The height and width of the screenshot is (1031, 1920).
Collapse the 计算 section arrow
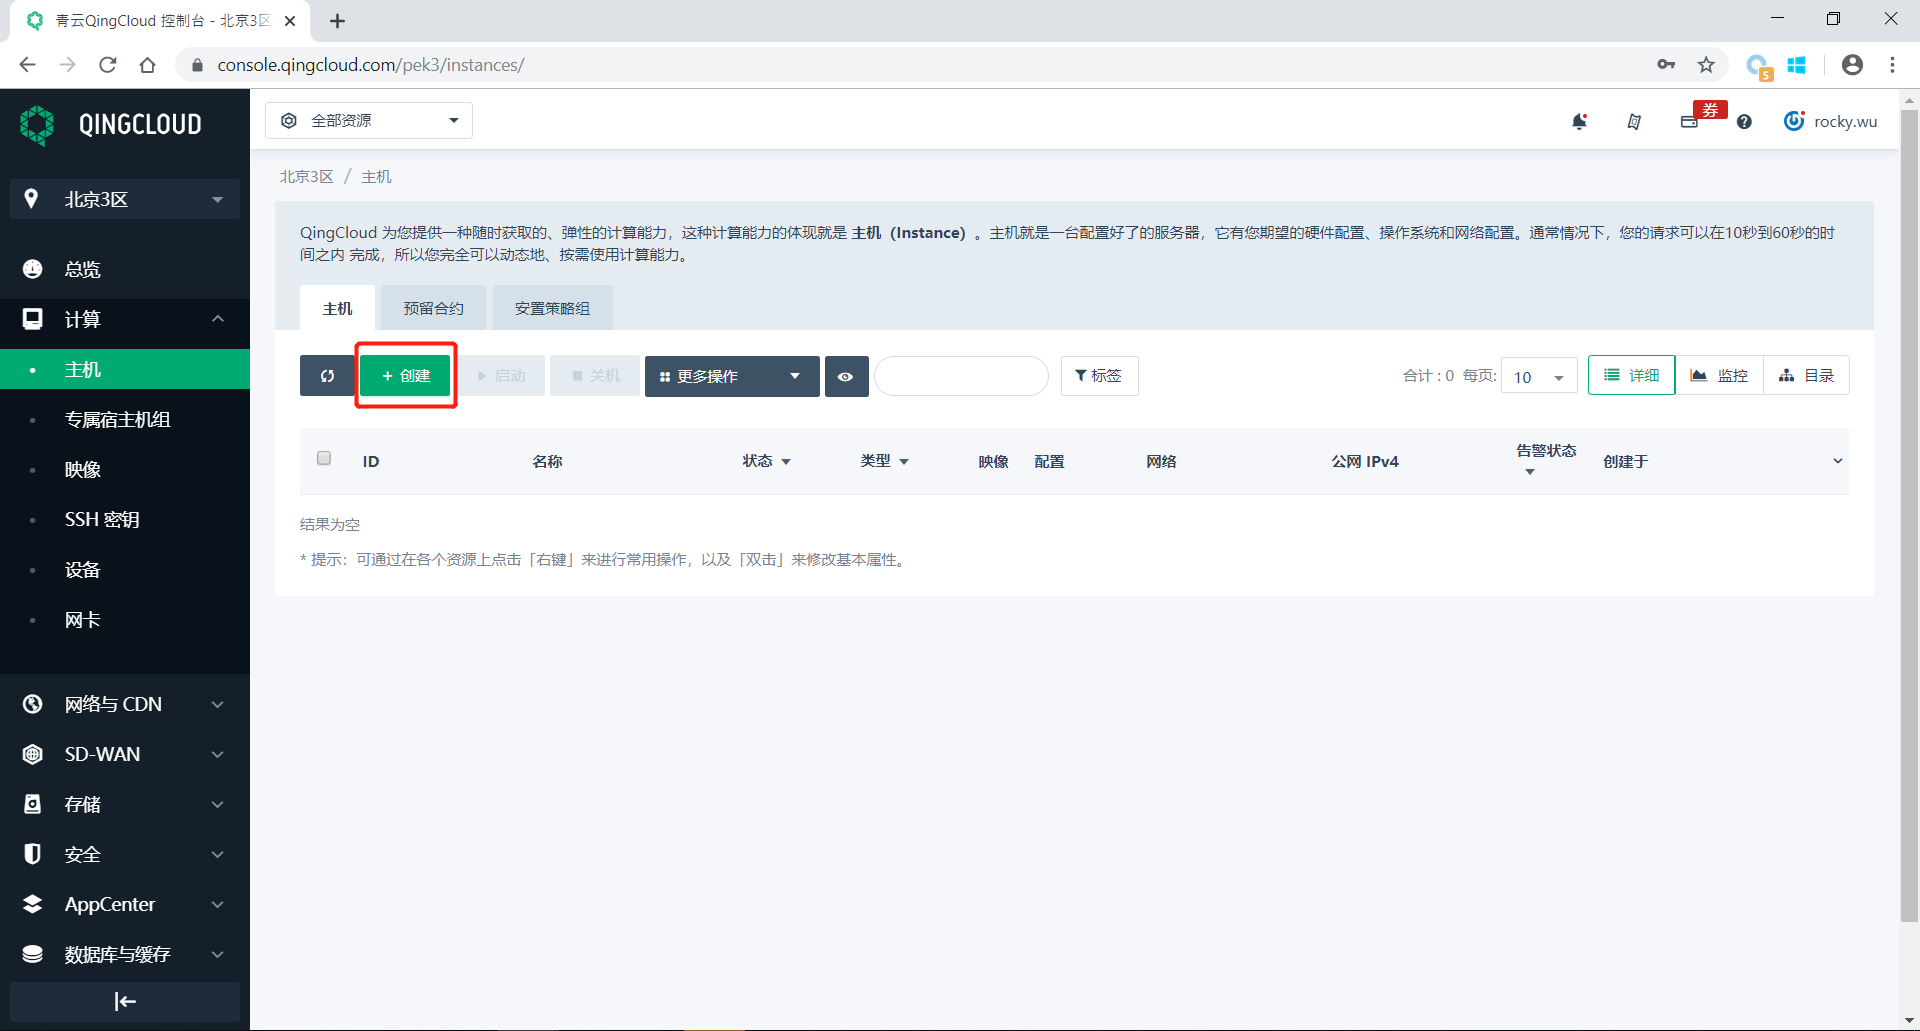coord(217,319)
